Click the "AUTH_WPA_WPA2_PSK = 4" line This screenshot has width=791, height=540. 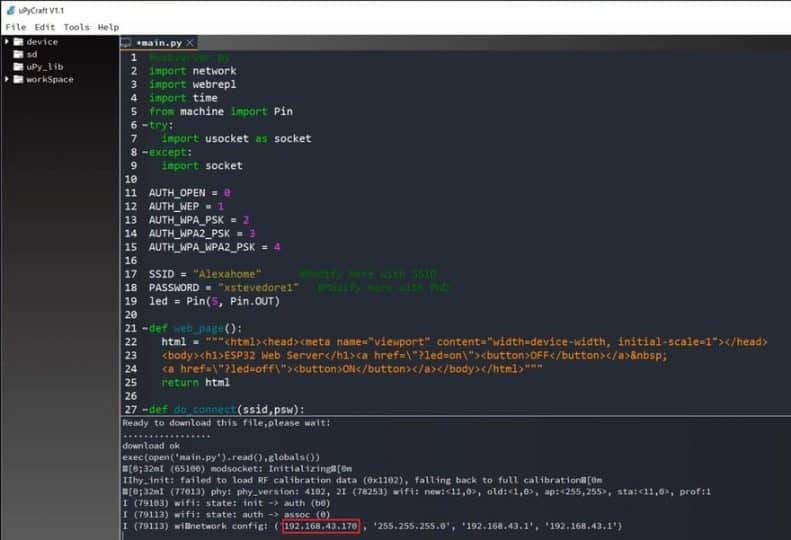pyautogui.click(x=214, y=247)
